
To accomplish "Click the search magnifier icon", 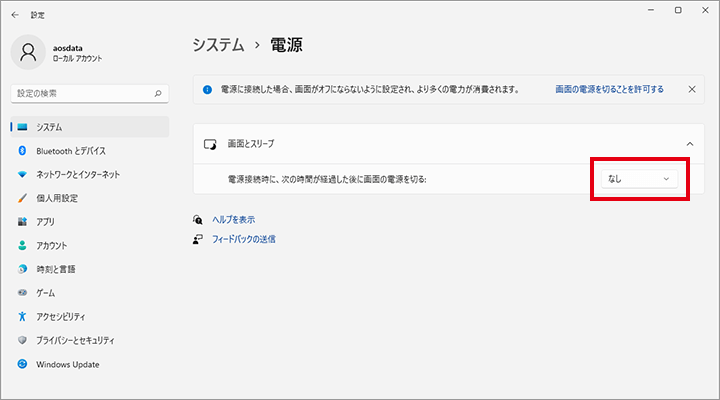I will point(158,93).
